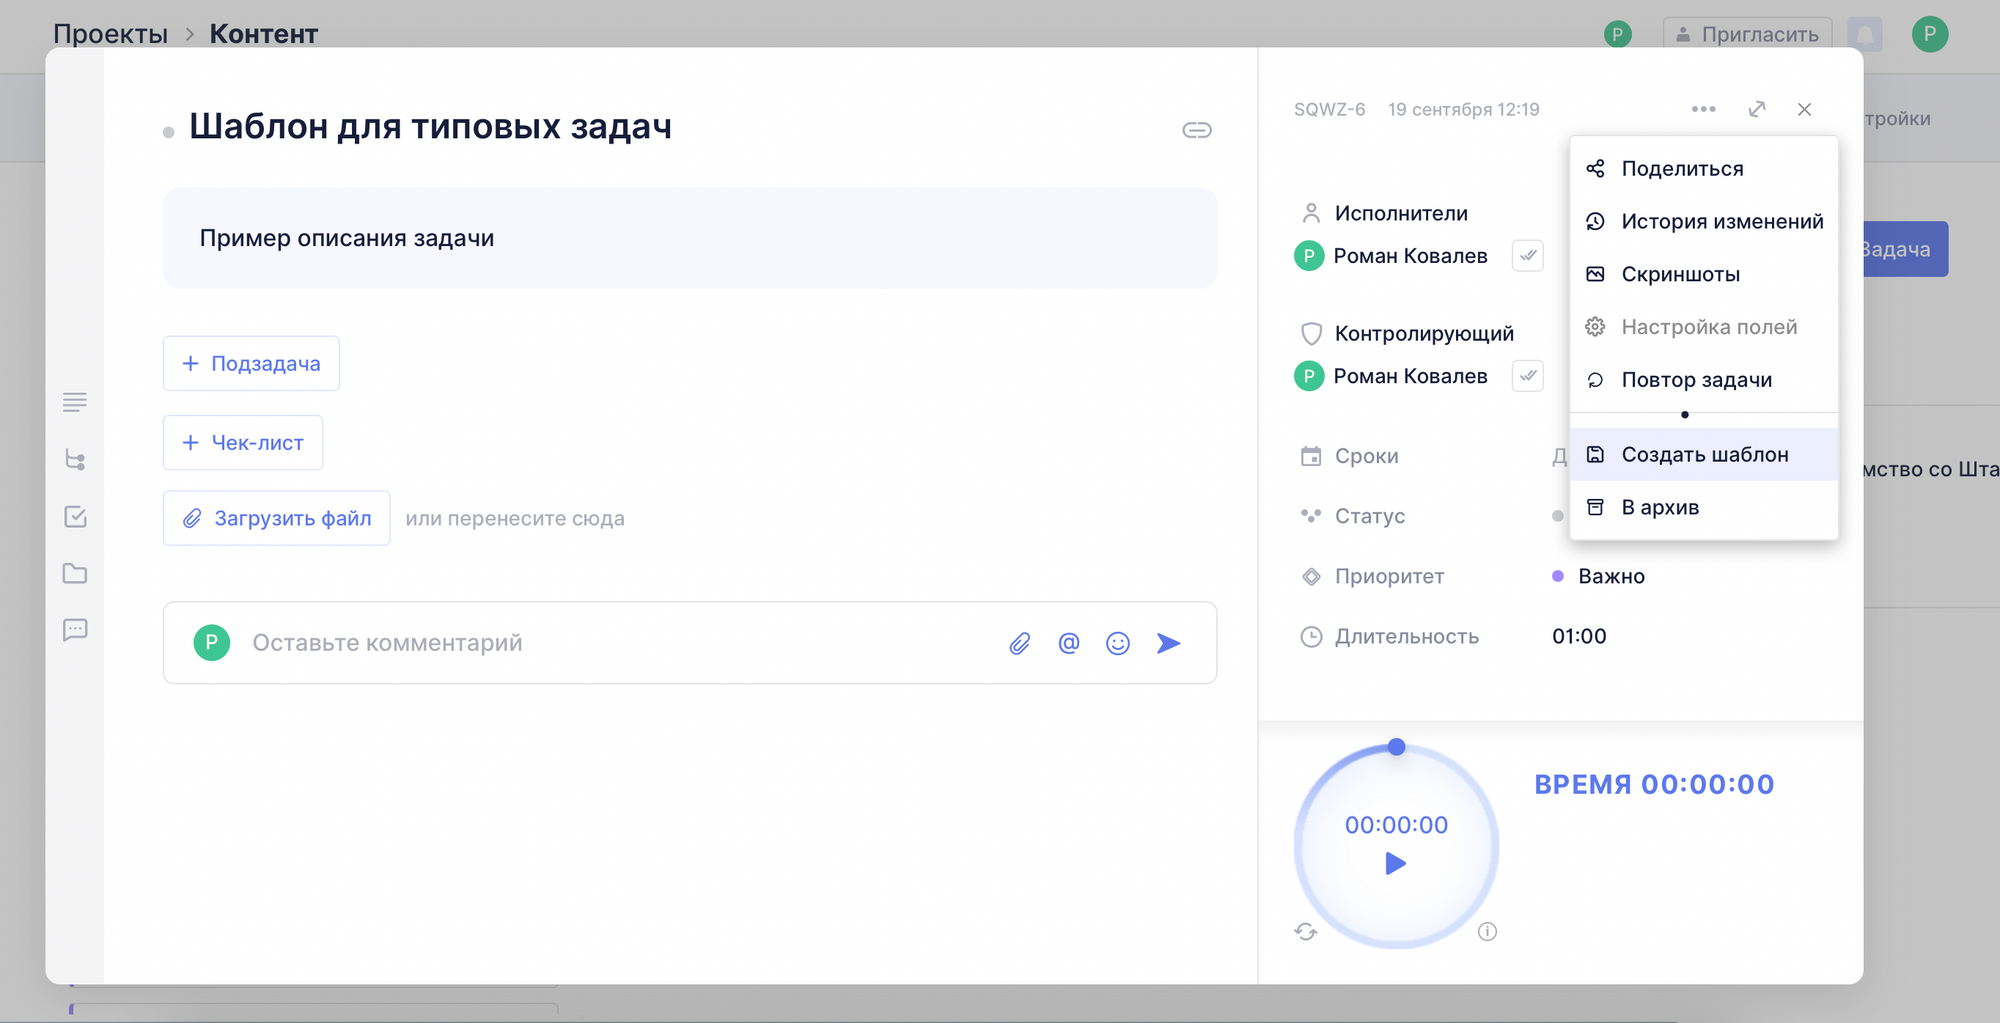Image resolution: width=2000 pixels, height=1023 pixels.
Task: Open subtasks section in left sidebar
Action: (x=75, y=460)
